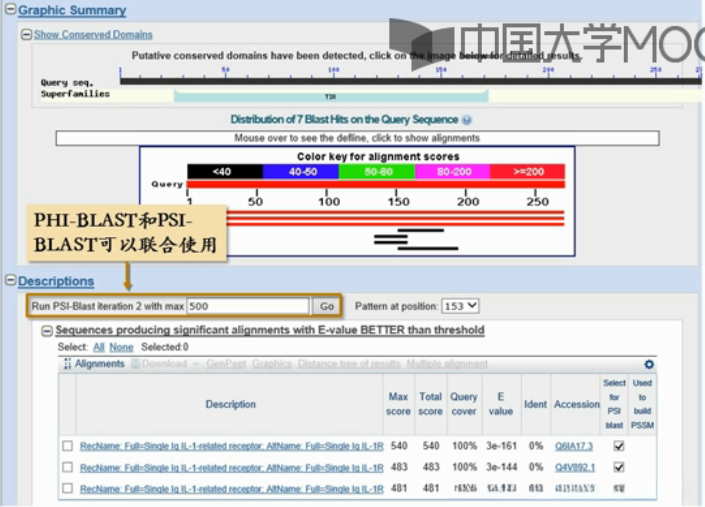The height and width of the screenshot is (507, 705).
Task: Click the E value 3e-144 cell
Action: pyautogui.click(x=501, y=467)
